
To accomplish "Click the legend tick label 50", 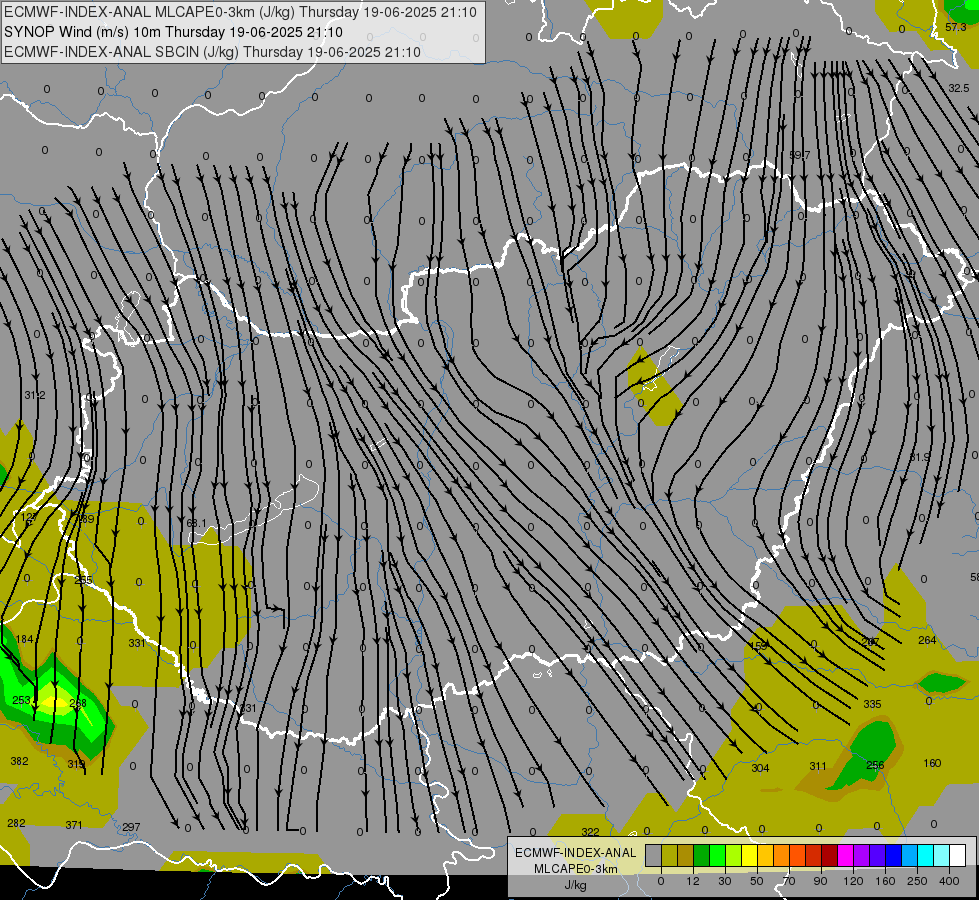I will [757, 881].
